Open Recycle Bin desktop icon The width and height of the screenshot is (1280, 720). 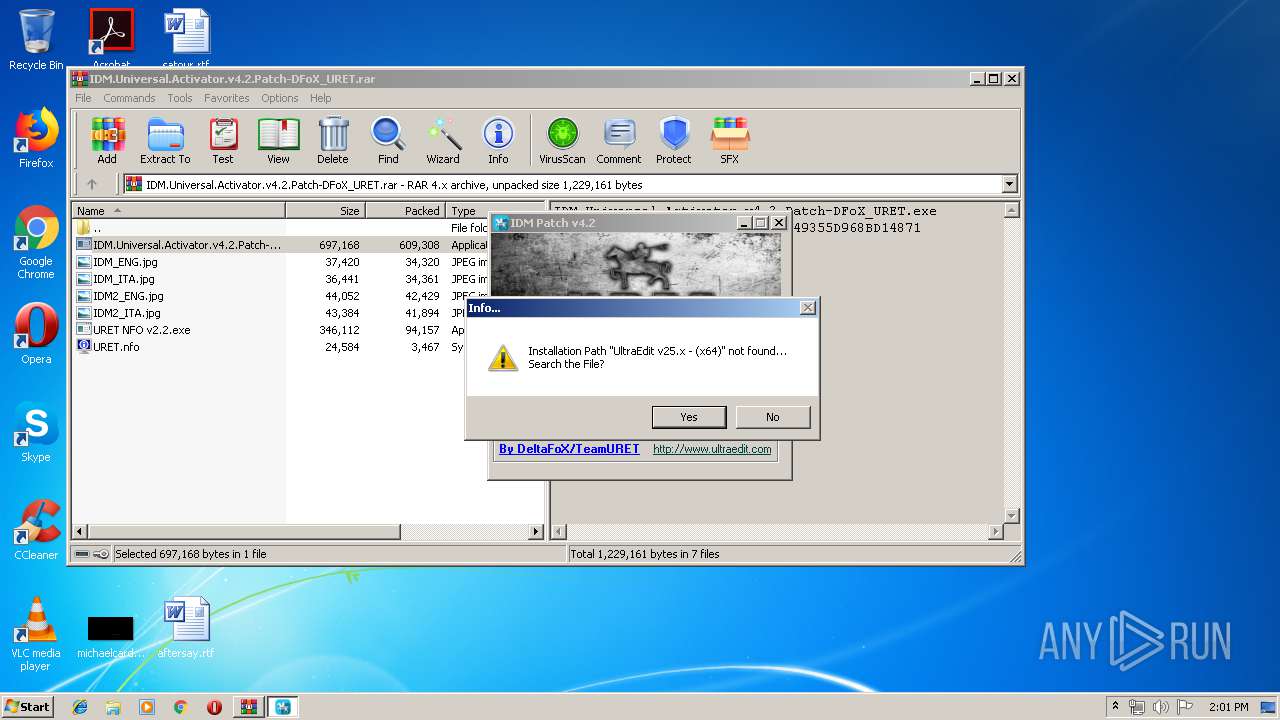(x=36, y=40)
